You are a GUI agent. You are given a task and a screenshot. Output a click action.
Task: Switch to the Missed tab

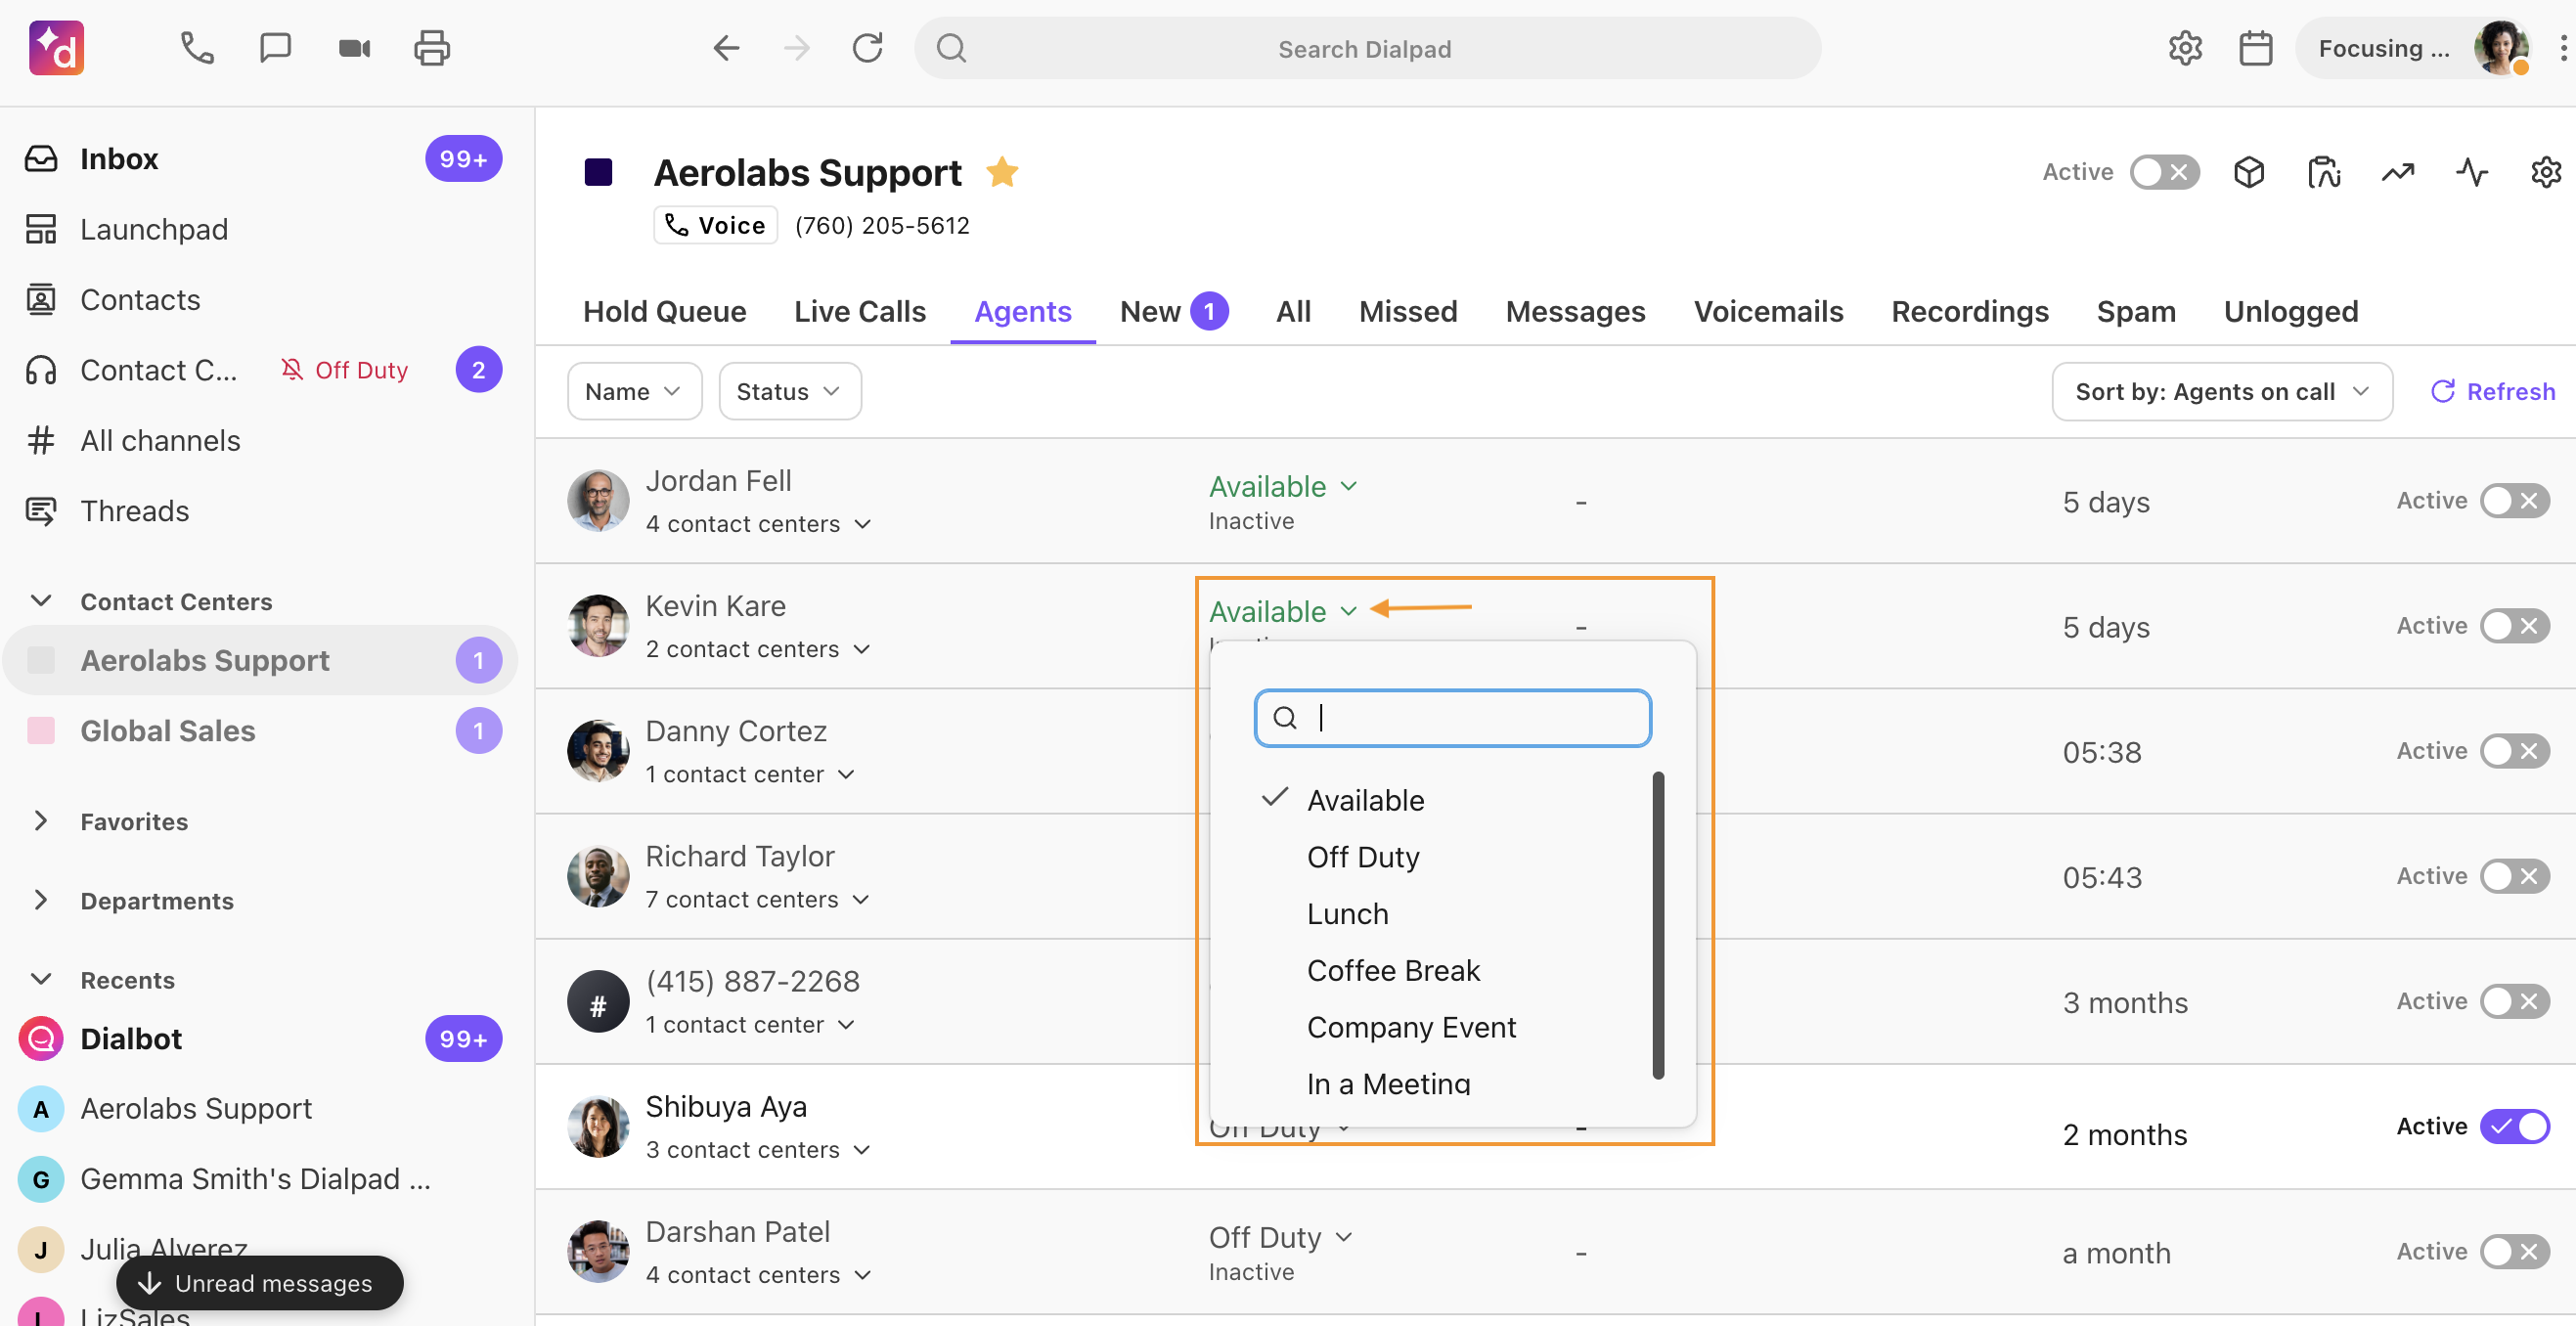coord(1407,312)
